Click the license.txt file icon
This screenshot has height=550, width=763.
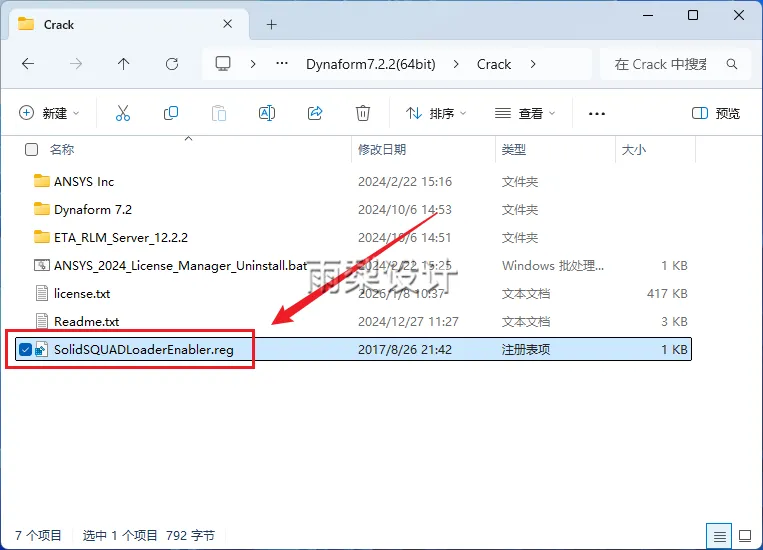[42, 293]
